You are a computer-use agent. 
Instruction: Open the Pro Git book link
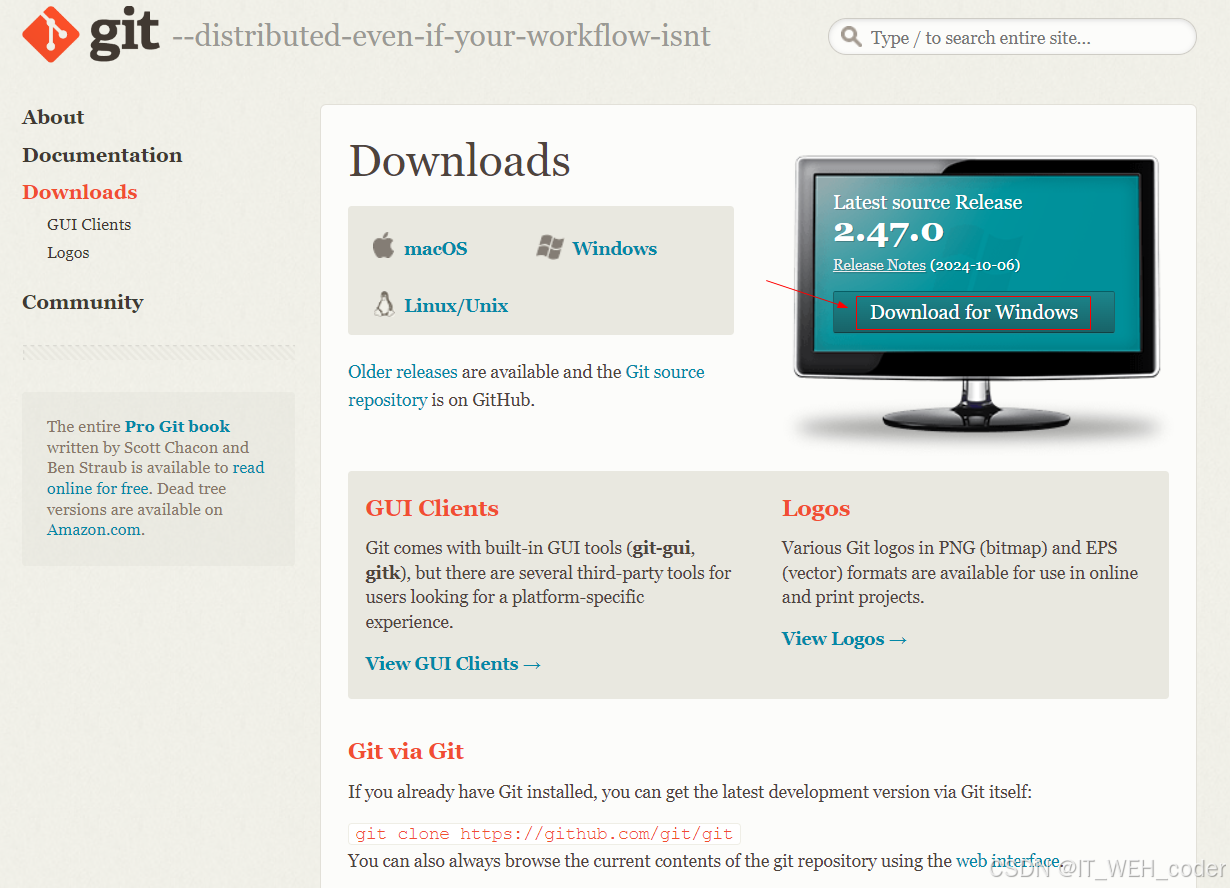coord(177,426)
